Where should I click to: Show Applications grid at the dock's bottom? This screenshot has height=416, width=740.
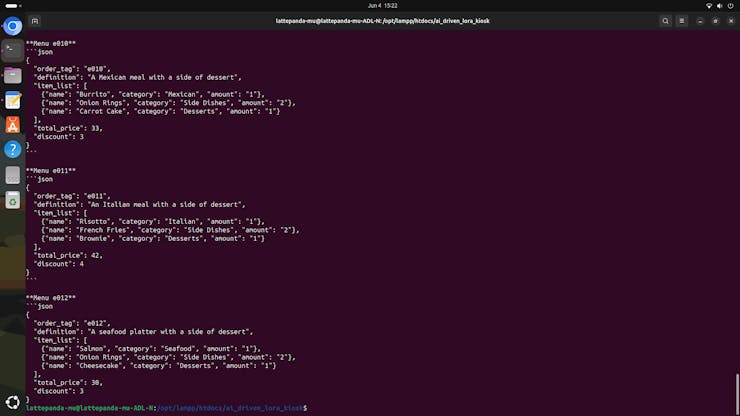click(13, 402)
